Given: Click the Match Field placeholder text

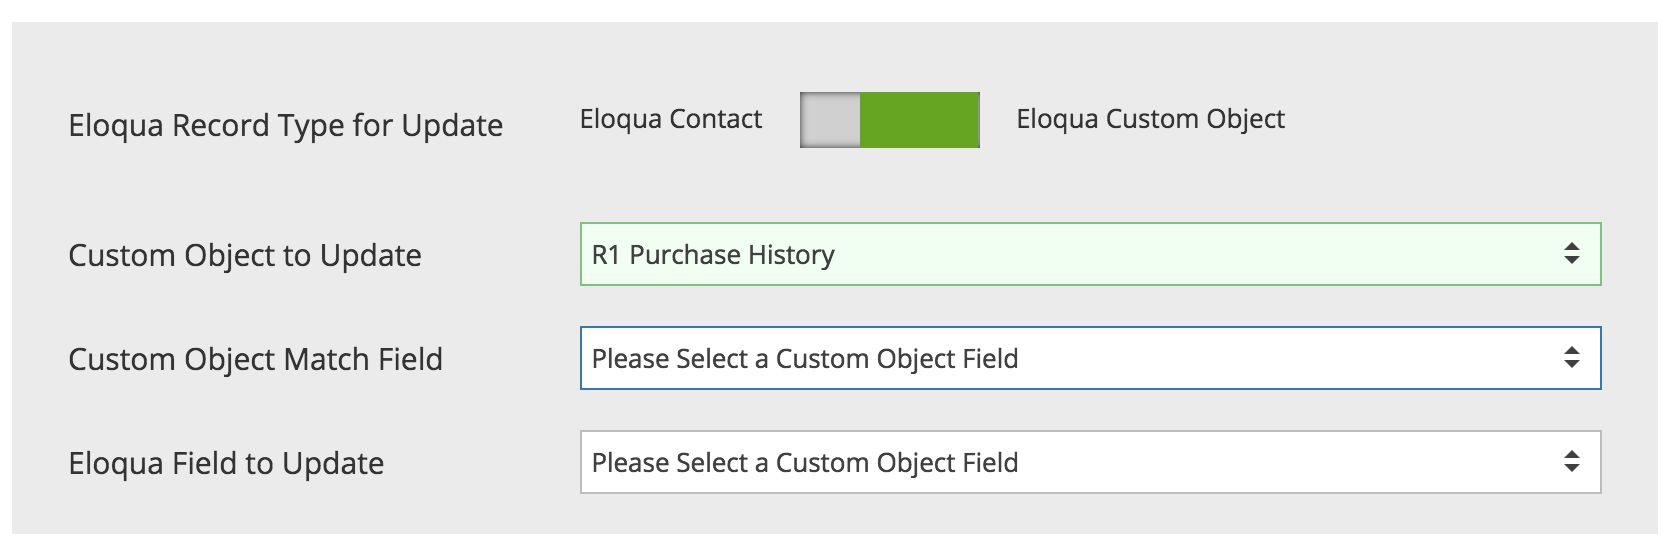Looking at the screenshot, I should coord(805,359).
